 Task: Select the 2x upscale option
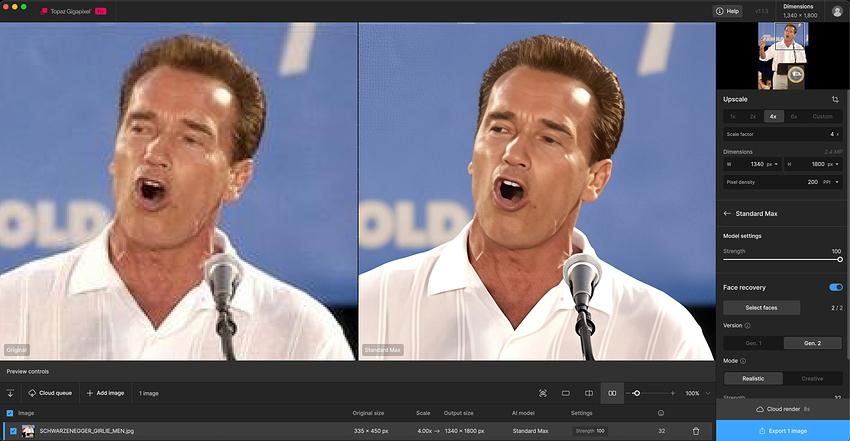tap(752, 116)
